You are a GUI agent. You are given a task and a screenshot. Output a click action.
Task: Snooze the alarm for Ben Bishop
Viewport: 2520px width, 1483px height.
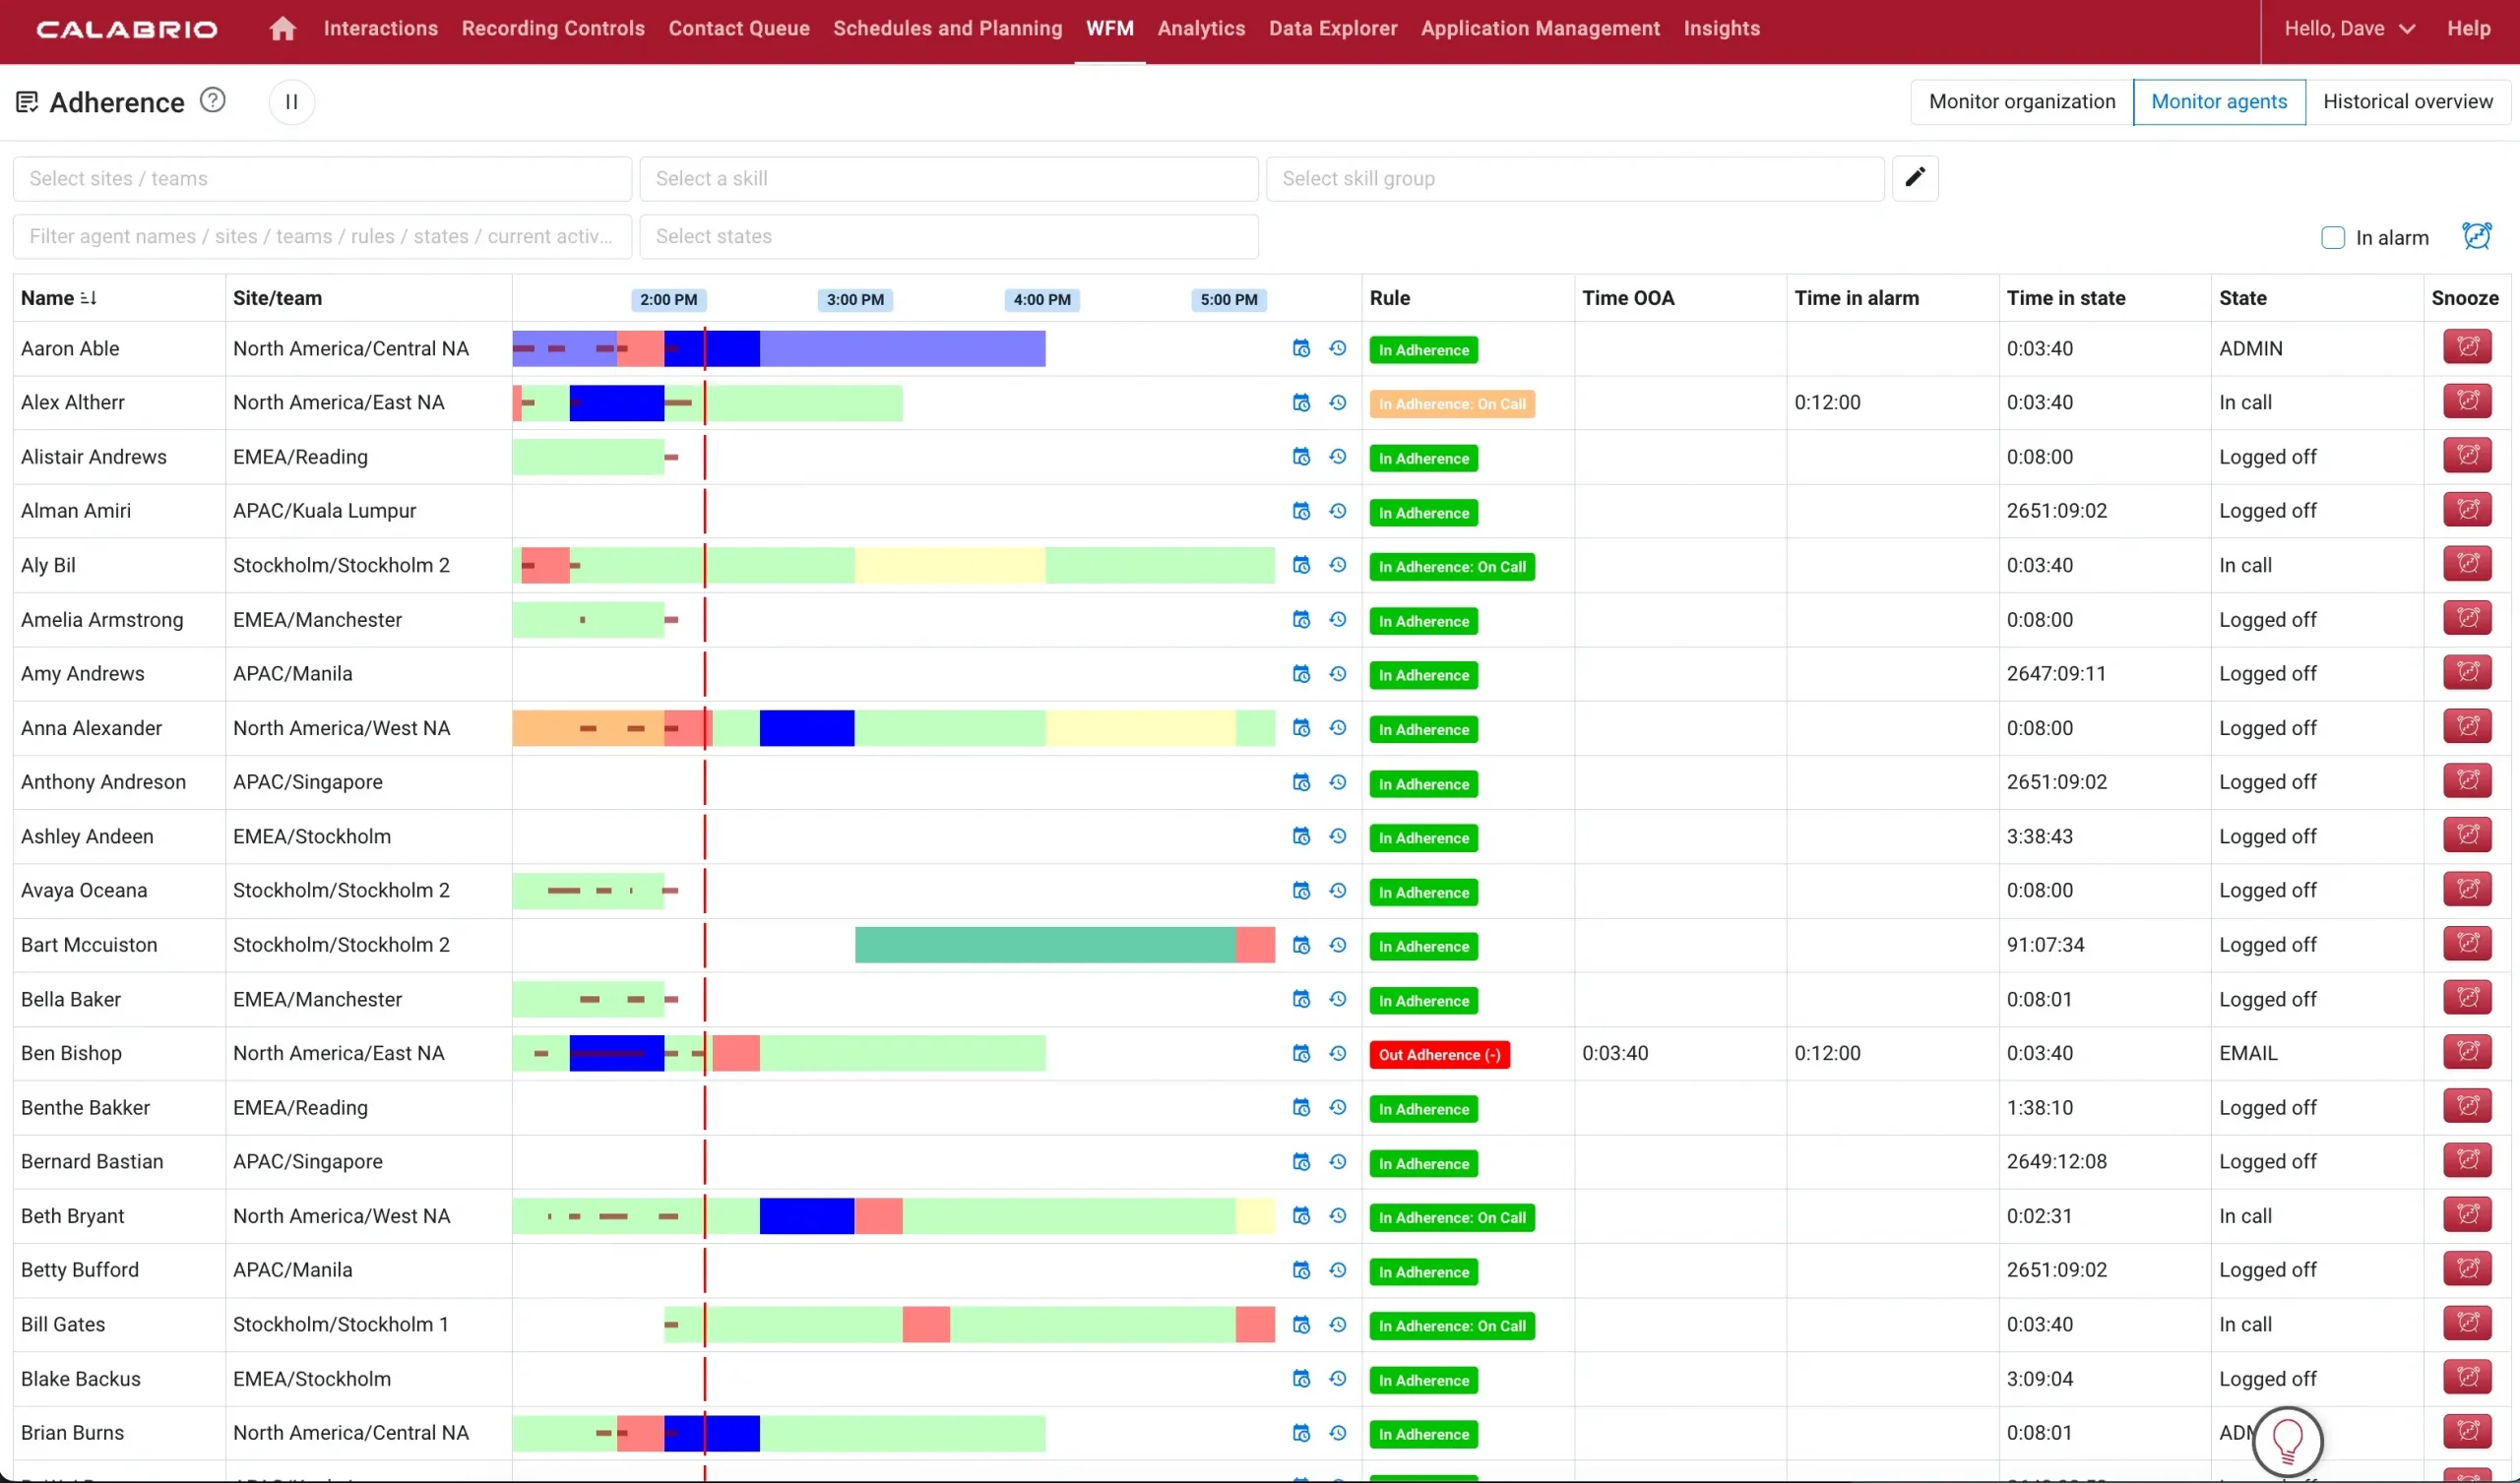pyautogui.click(x=2468, y=1051)
